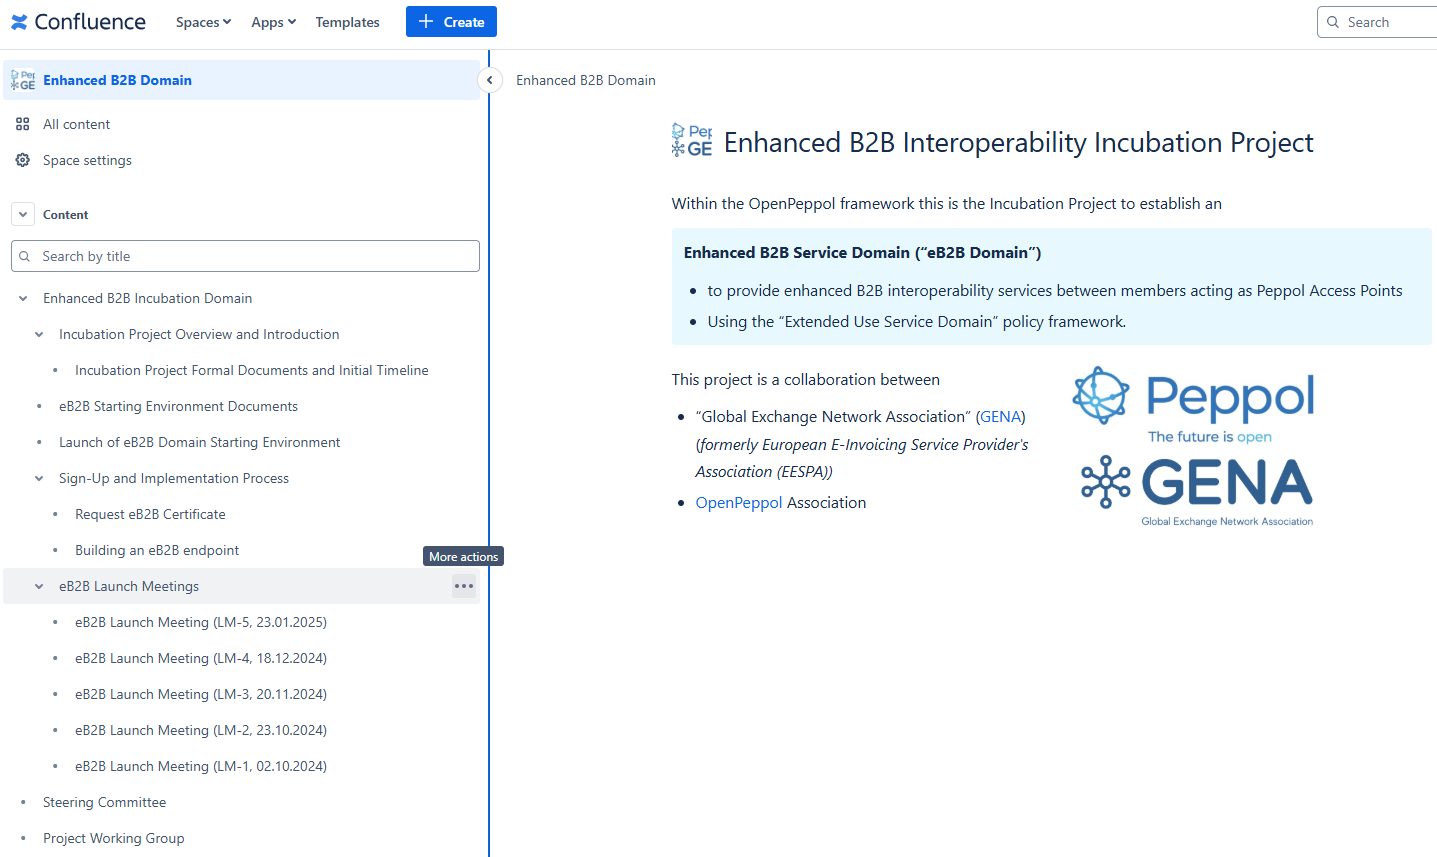The height and width of the screenshot is (857, 1437).
Task: Open eB2B Launch Meeting LM-5, 23.01.2025
Action: coord(201,622)
